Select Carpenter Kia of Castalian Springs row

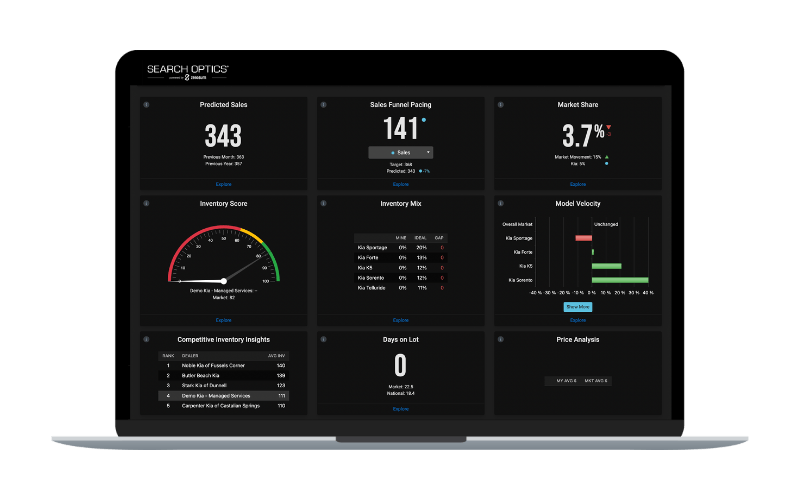pyautogui.click(x=223, y=406)
